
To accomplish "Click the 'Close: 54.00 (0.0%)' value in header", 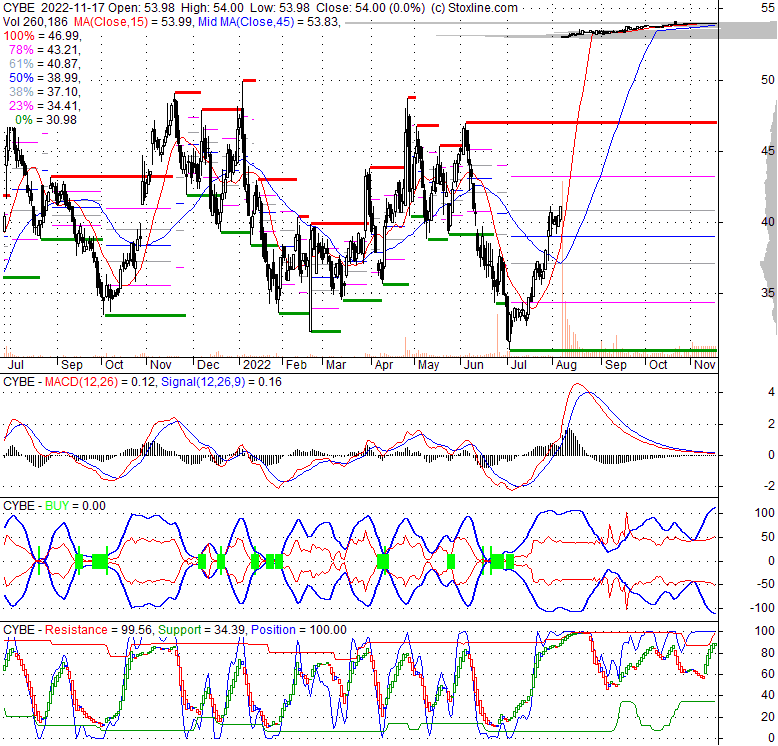I will (x=370, y=8).
